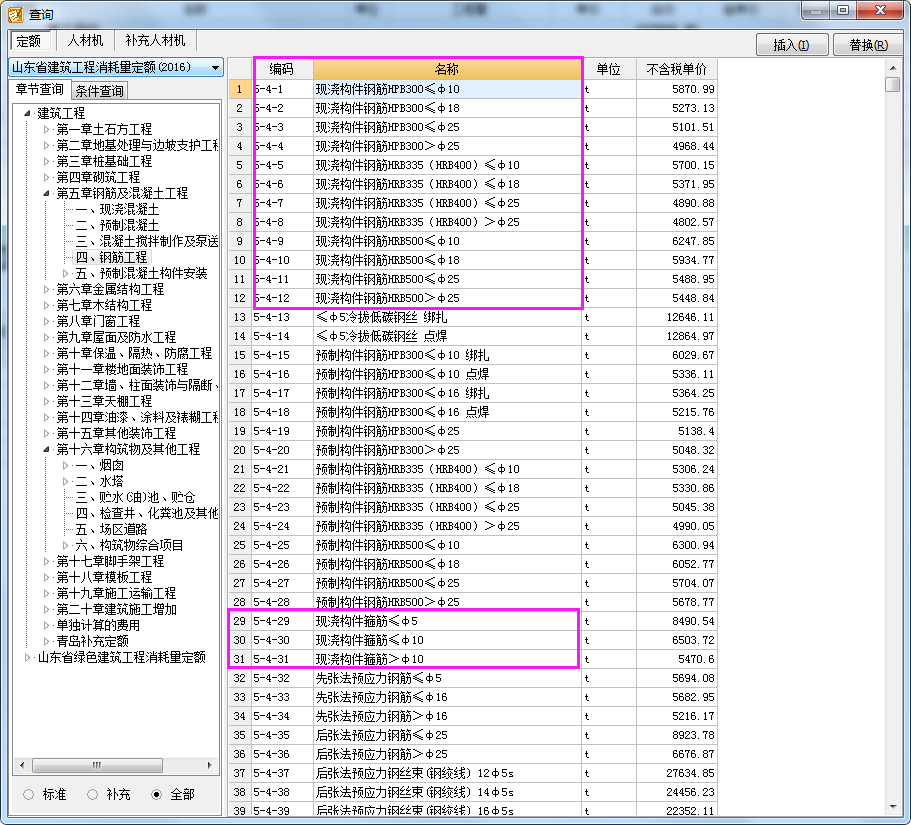This screenshot has width=911, height=825.
Task: Open the 章节查询 tab
Action: coord(39,89)
